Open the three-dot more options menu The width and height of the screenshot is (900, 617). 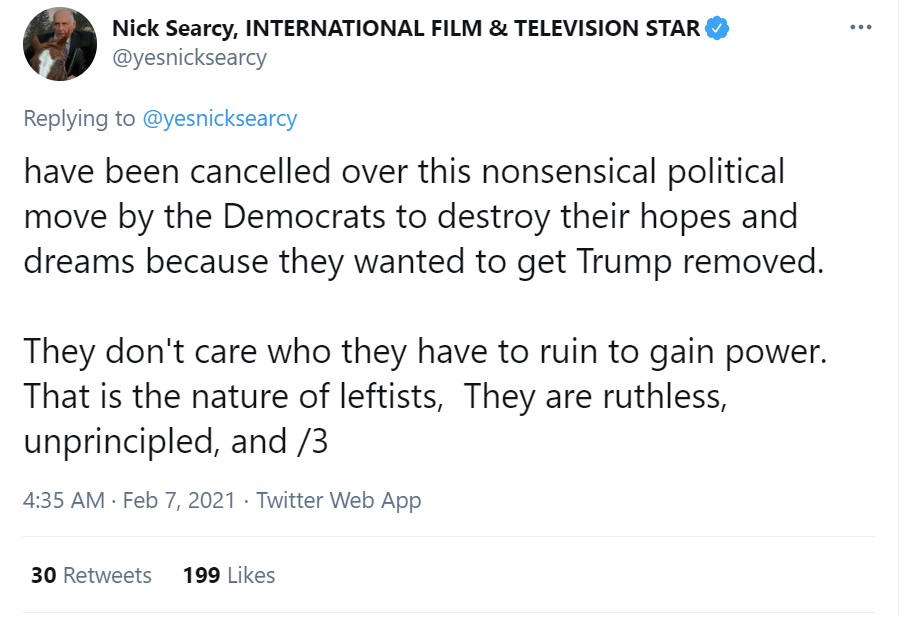(860, 27)
